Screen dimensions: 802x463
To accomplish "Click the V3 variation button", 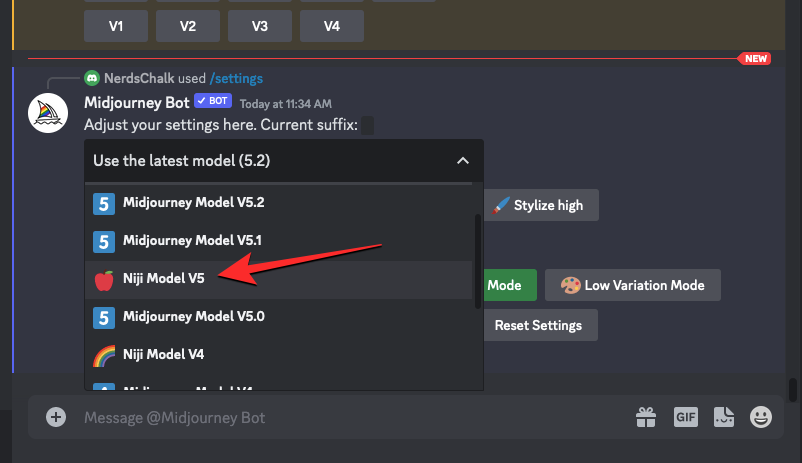I will 259,26.
